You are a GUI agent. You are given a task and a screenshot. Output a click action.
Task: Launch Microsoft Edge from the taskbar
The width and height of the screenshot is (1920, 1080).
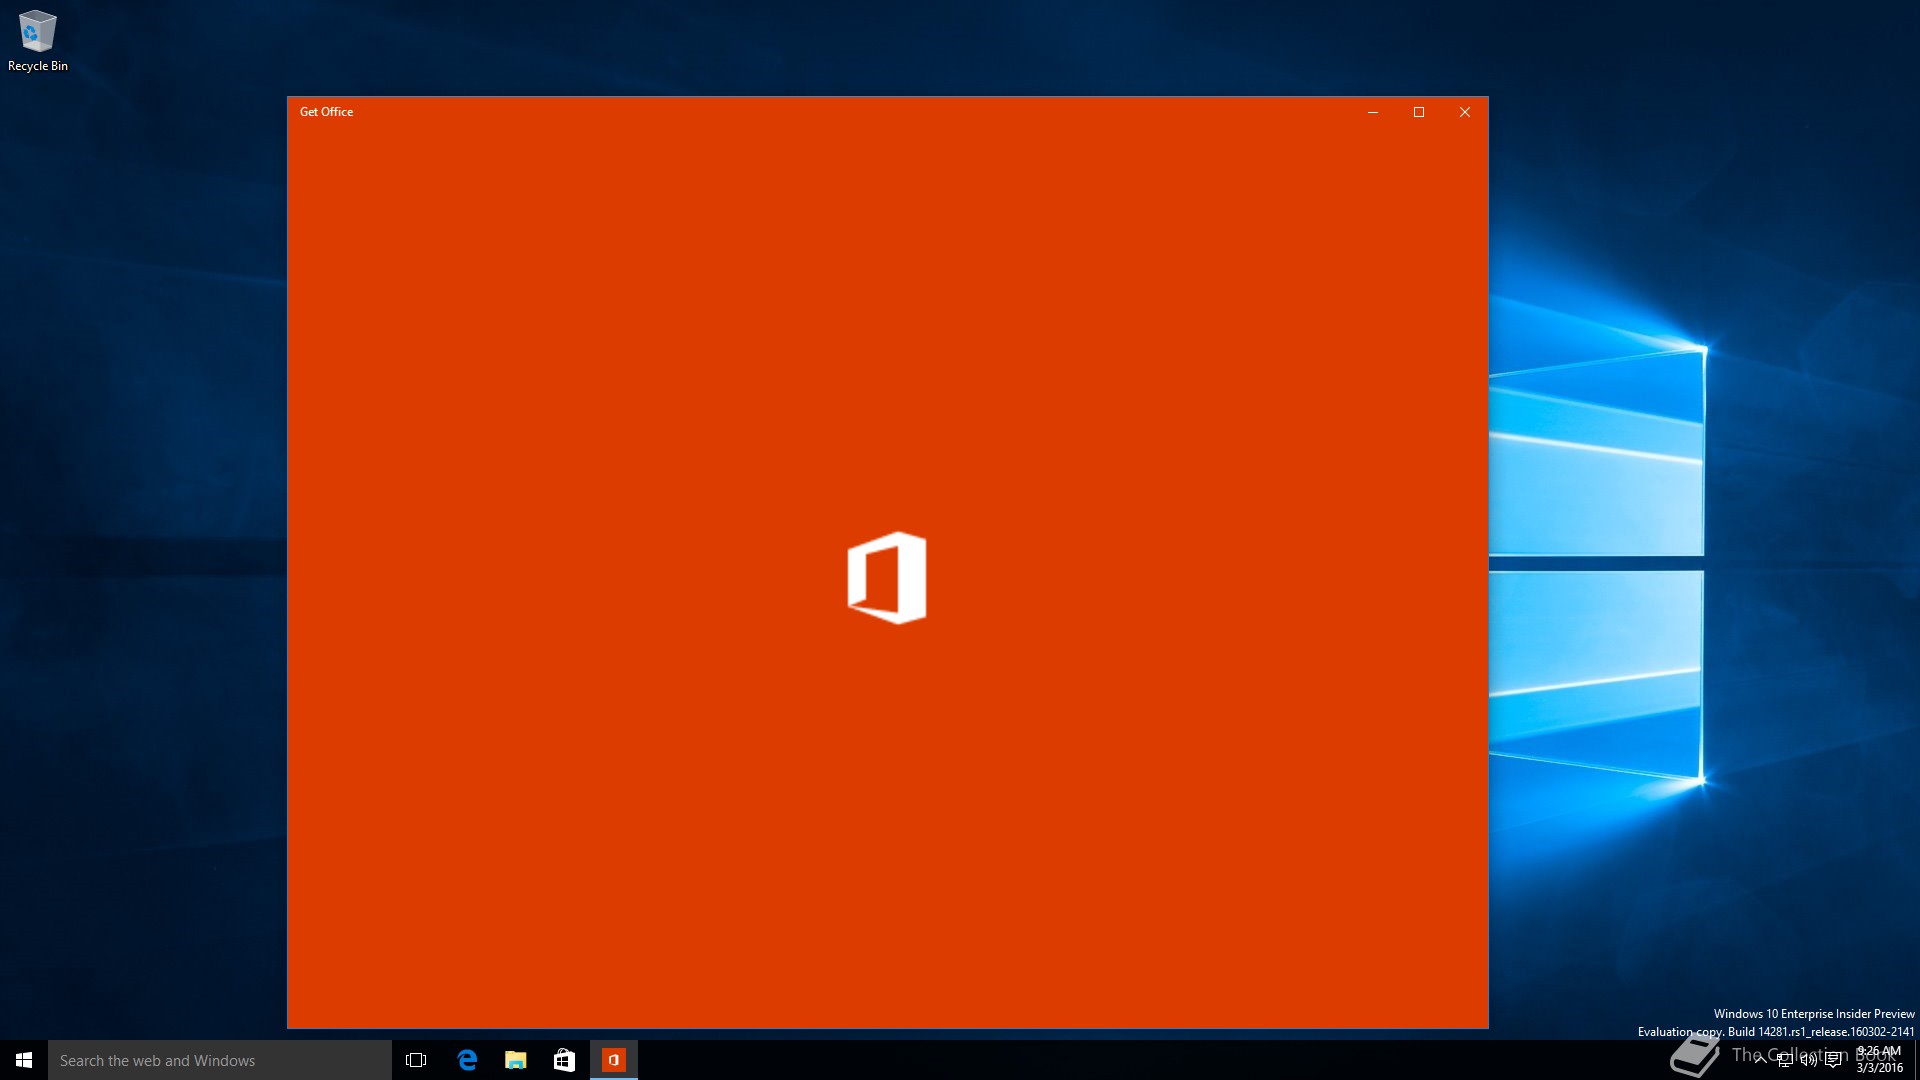pyautogui.click(x=467, y=1060)
